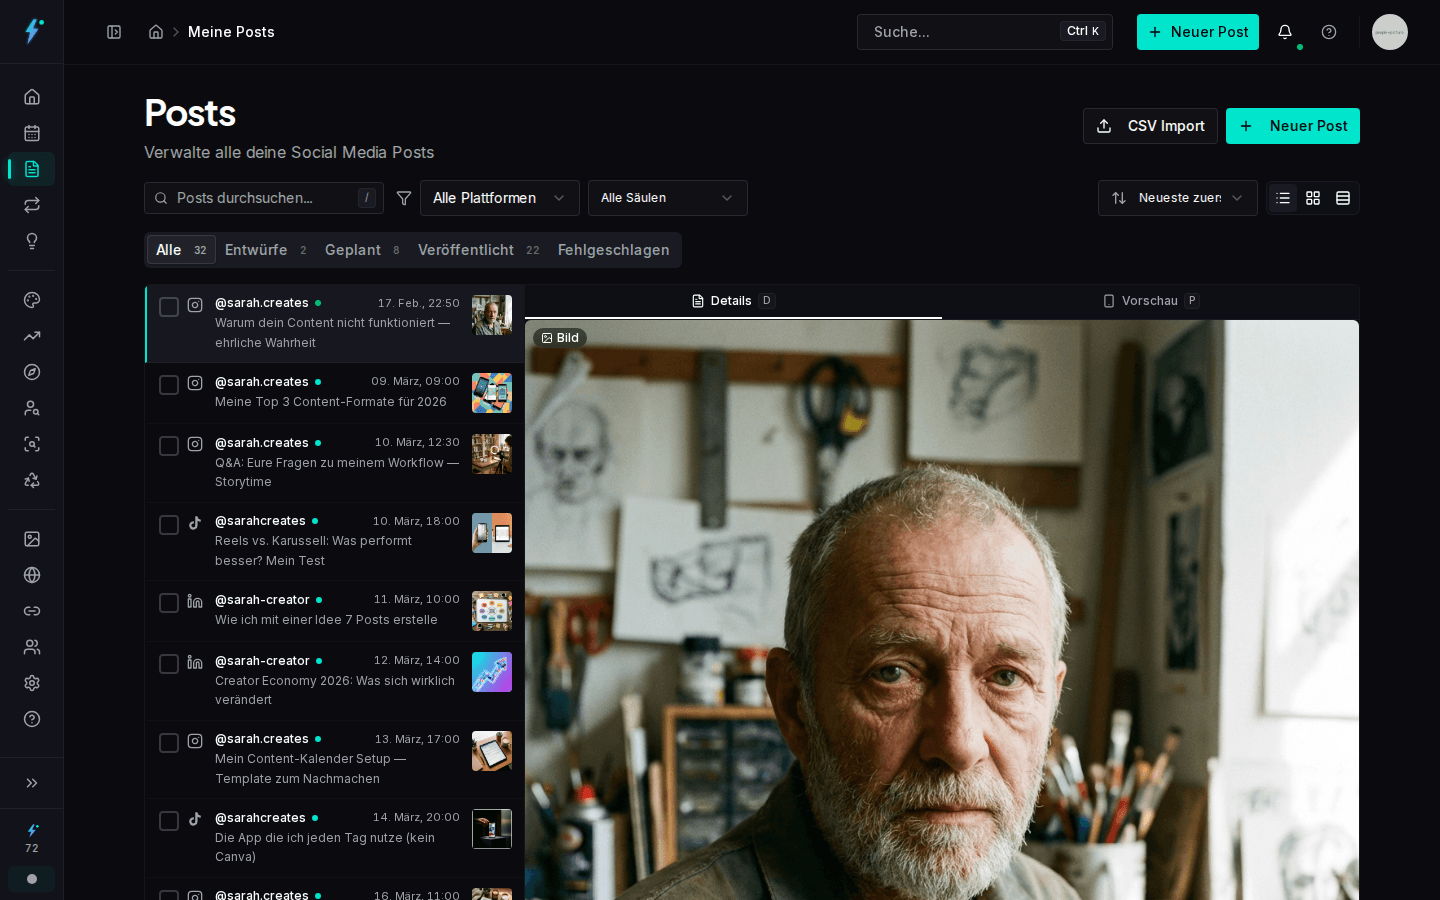Open the link icon in the sidebar
The image size is (1440, 900).
coord(31,611)
